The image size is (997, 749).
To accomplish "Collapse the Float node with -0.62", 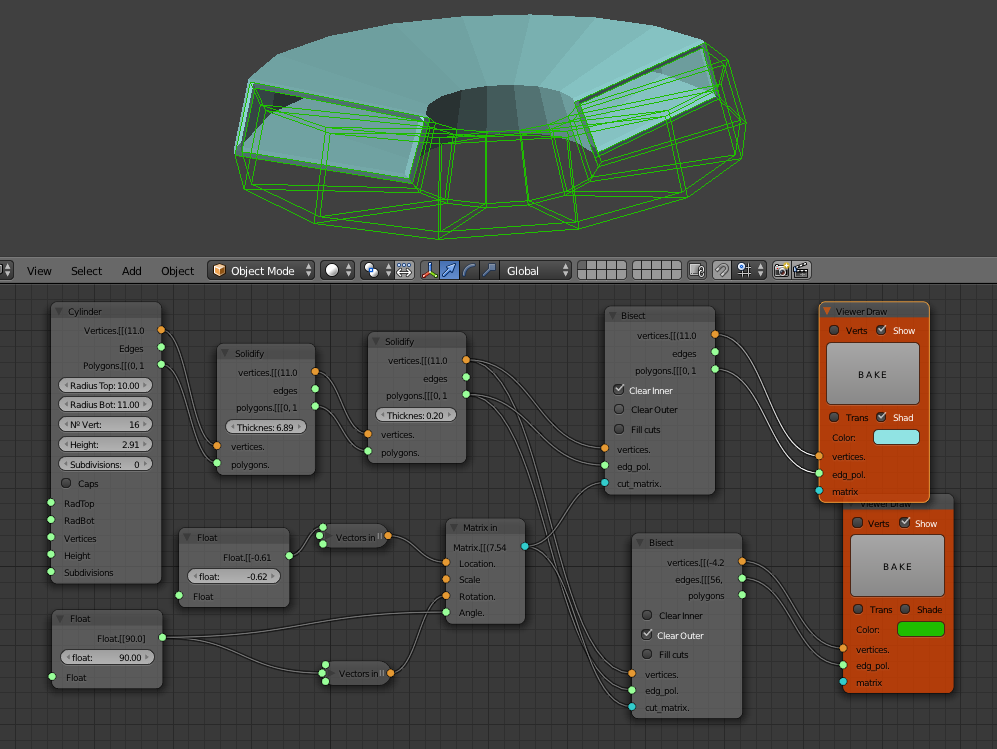I will click(x=187, y=537).
